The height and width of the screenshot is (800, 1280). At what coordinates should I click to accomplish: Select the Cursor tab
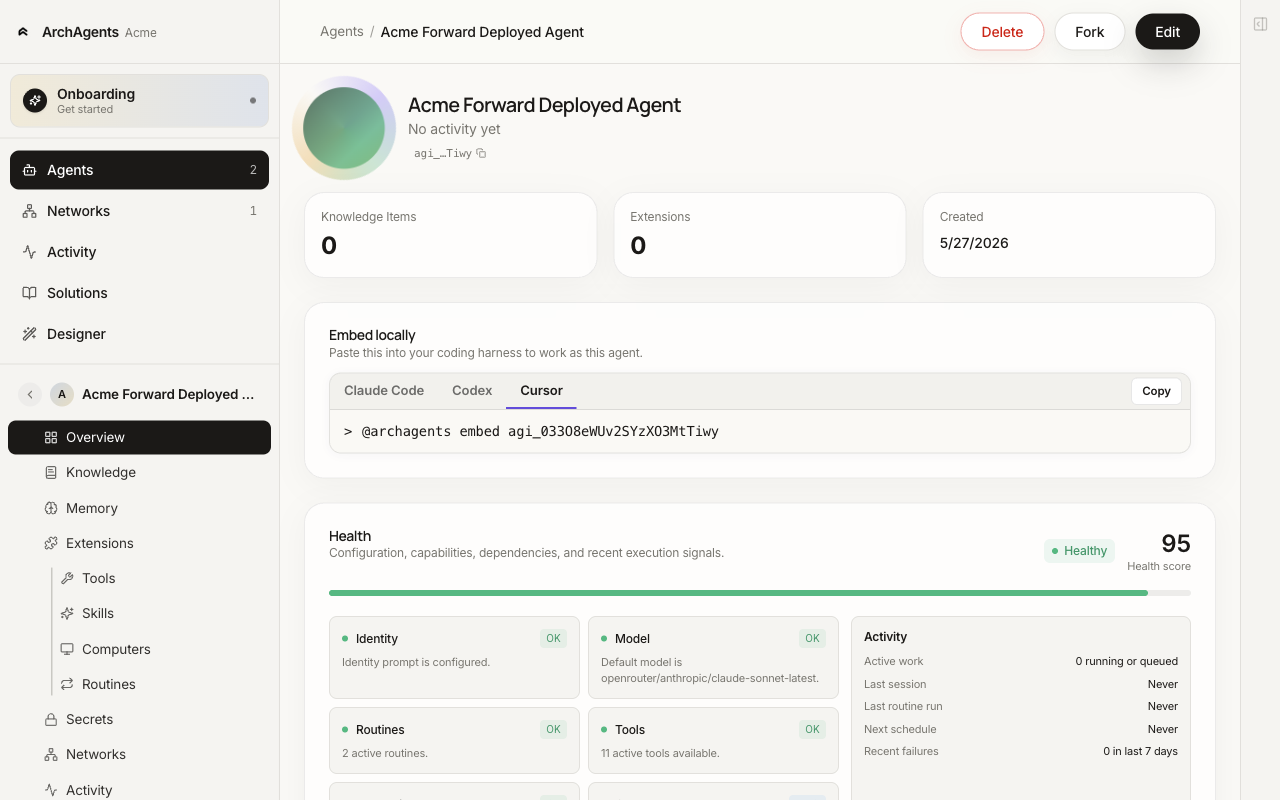click(x=541, y=391)
